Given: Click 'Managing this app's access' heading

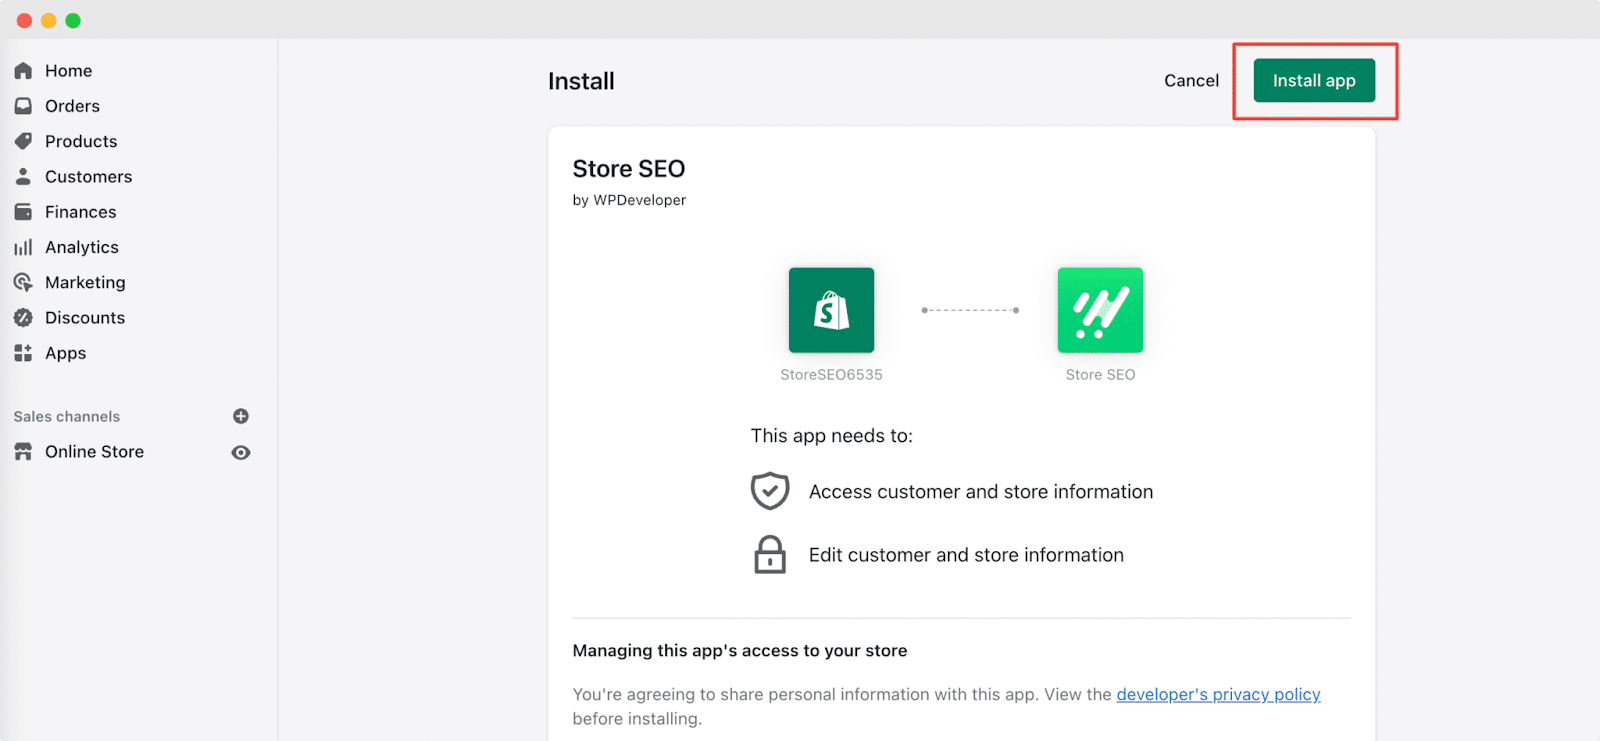Looking at the screenshot, I should click(739, 651).
